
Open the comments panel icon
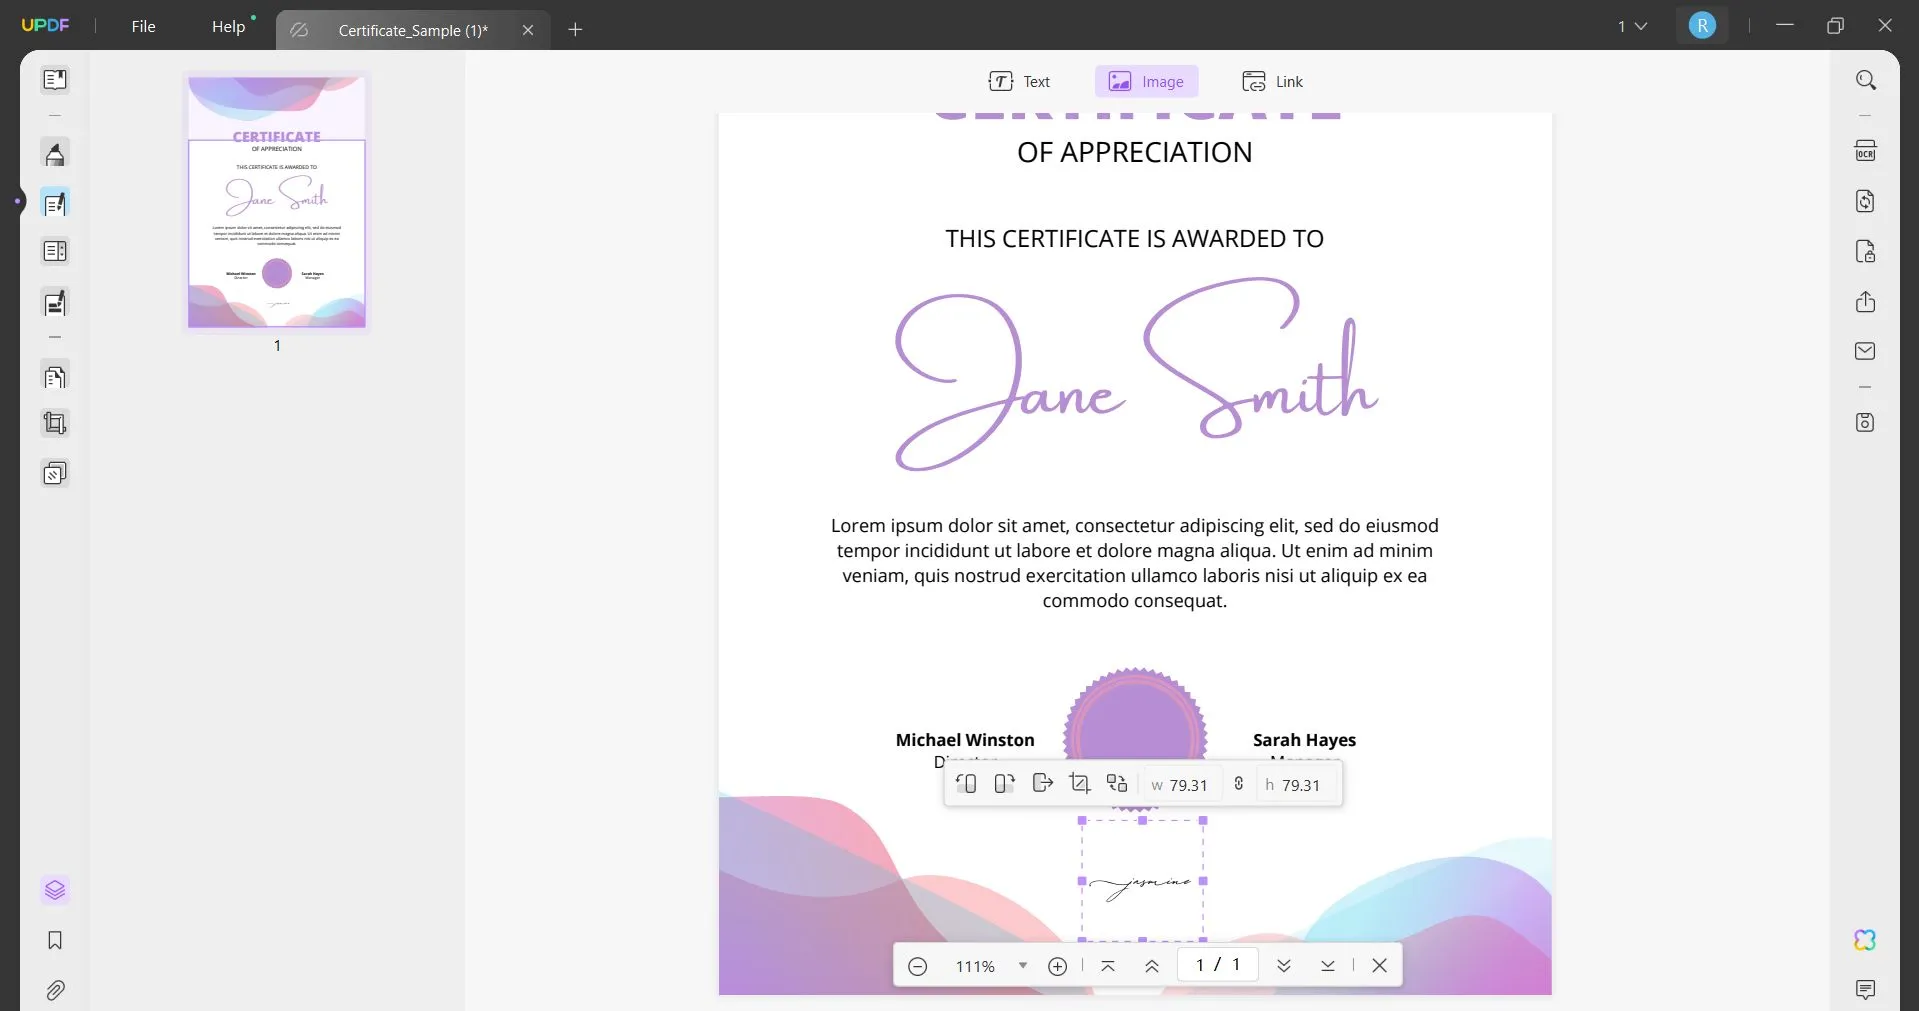pos(1865,990)
